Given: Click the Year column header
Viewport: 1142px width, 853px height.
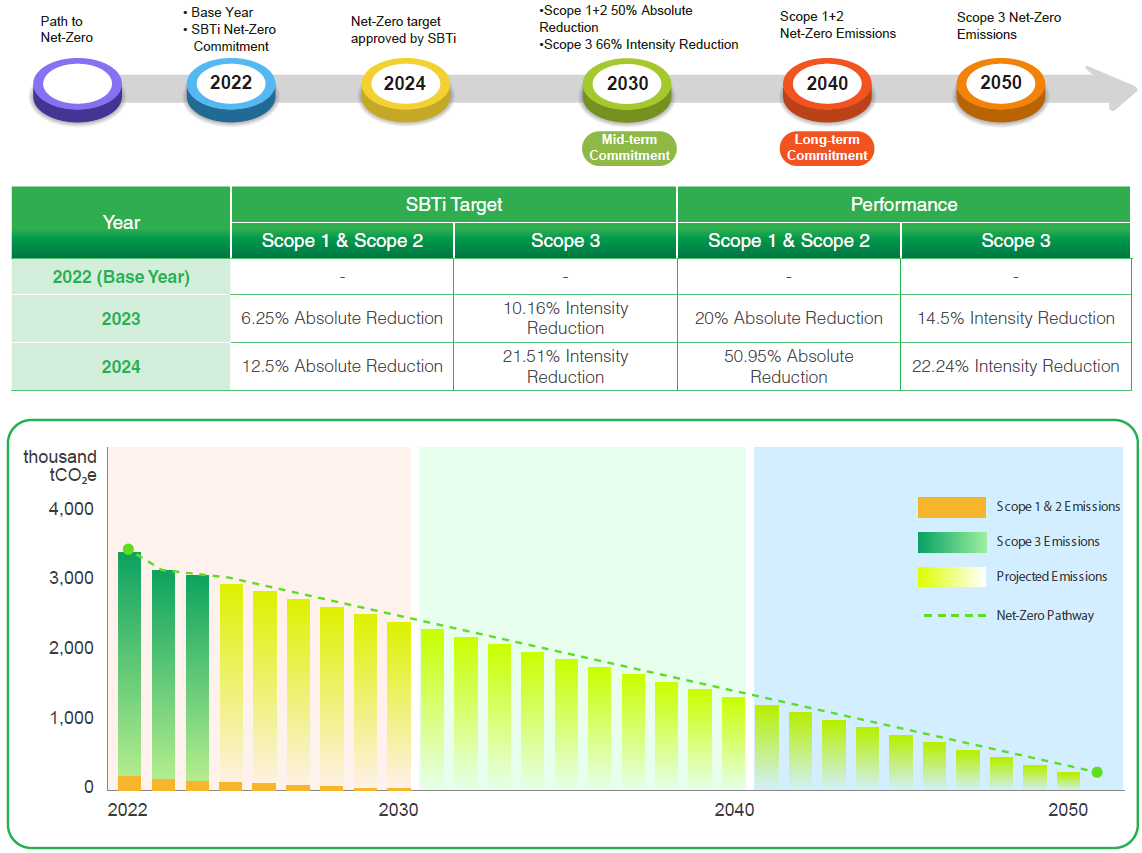Looking at the screenshot, I should click(121, 222).
